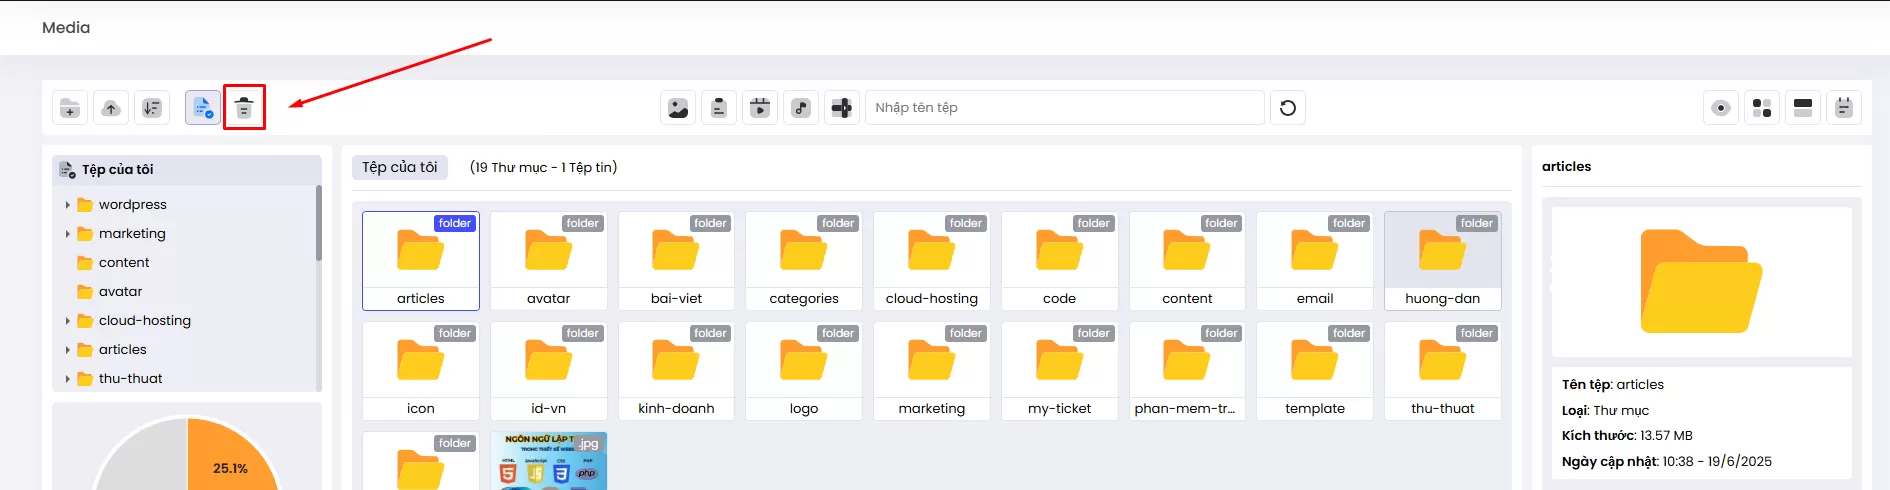
Task: Click the refresh icon beside search
Action: 1288,108
